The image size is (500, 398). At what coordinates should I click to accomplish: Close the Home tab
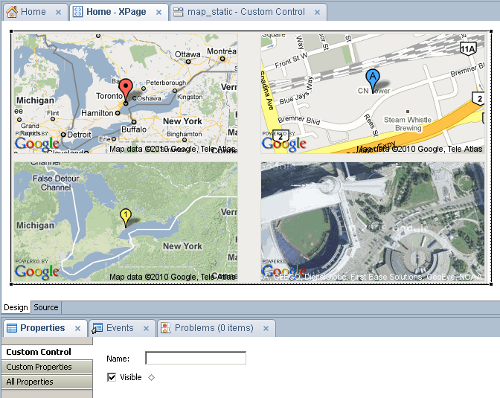58,12
